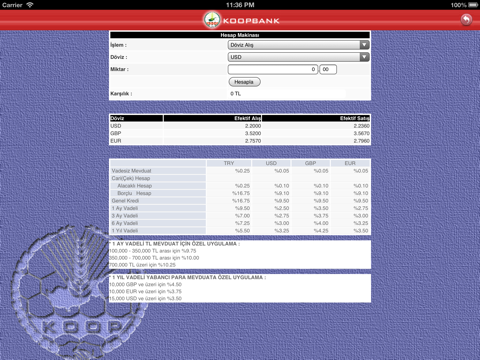Tap the Wi-Fi status icon
480x360 pixels.
pos(30,5)
